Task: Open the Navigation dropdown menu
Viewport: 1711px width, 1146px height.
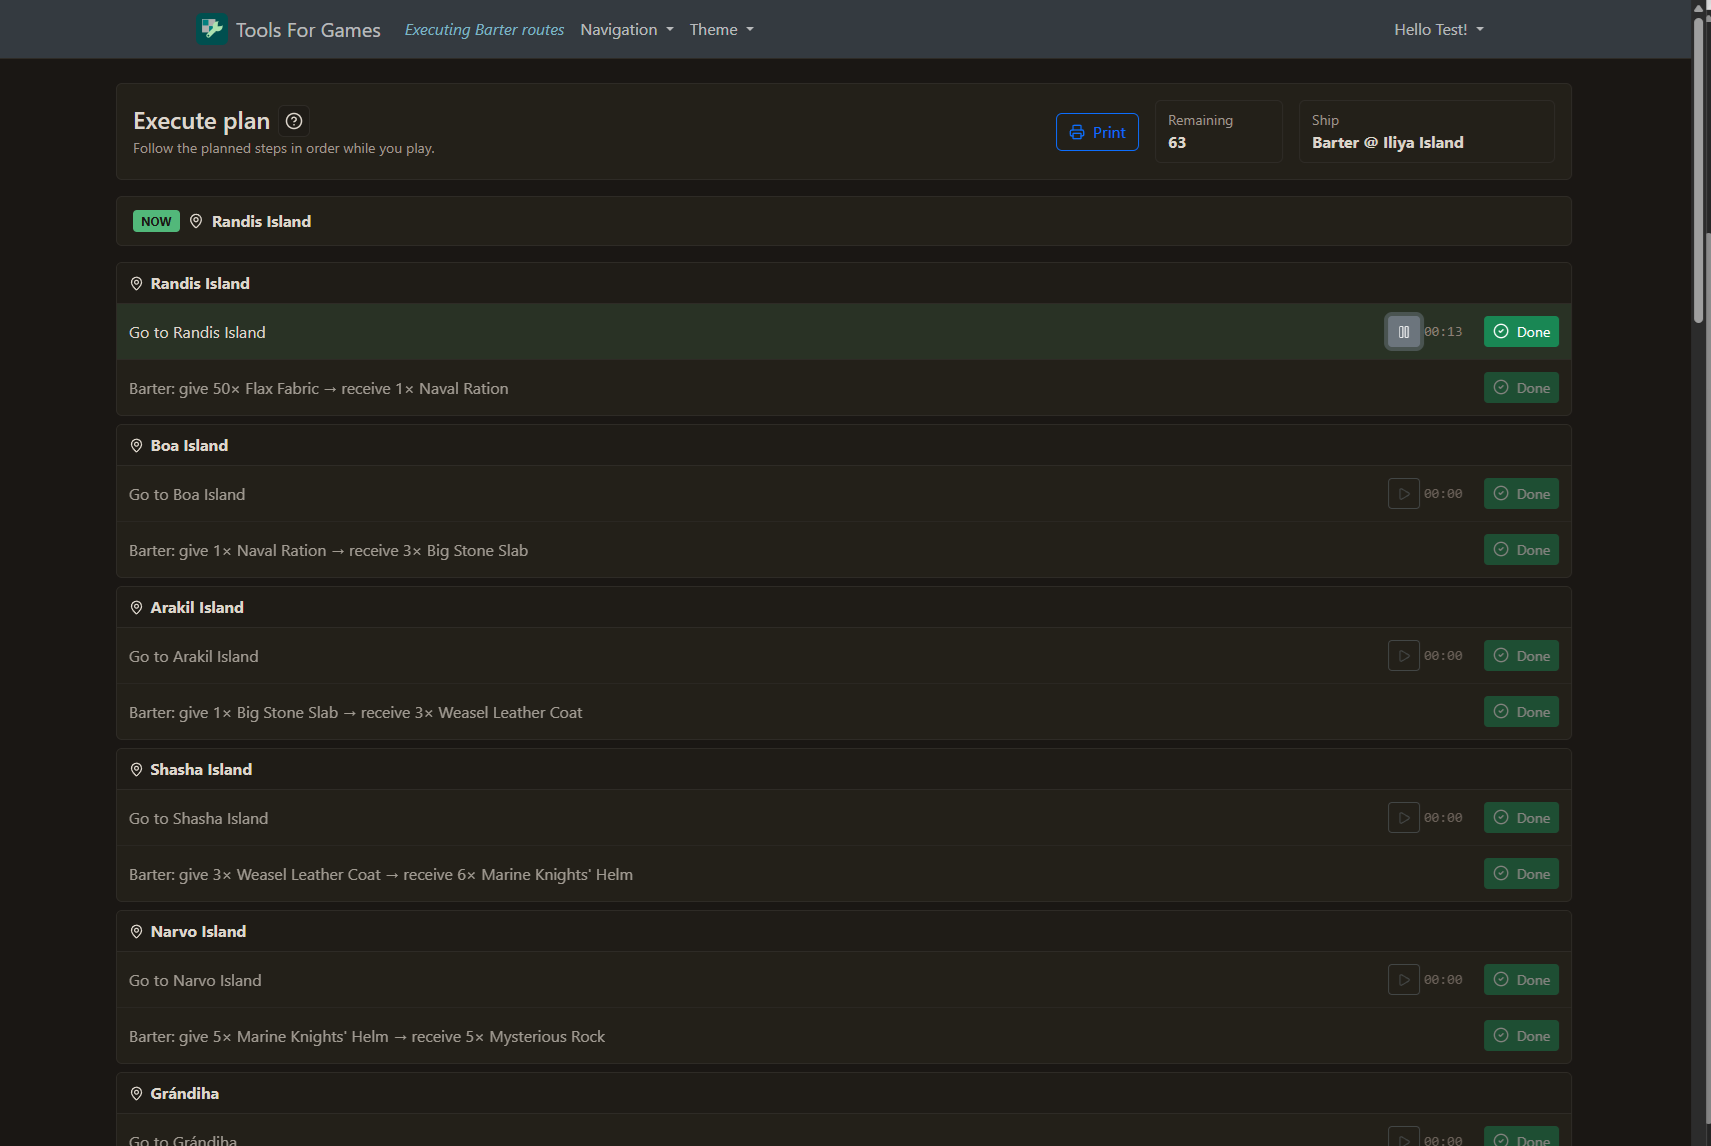Action: (x=627, y=30)
